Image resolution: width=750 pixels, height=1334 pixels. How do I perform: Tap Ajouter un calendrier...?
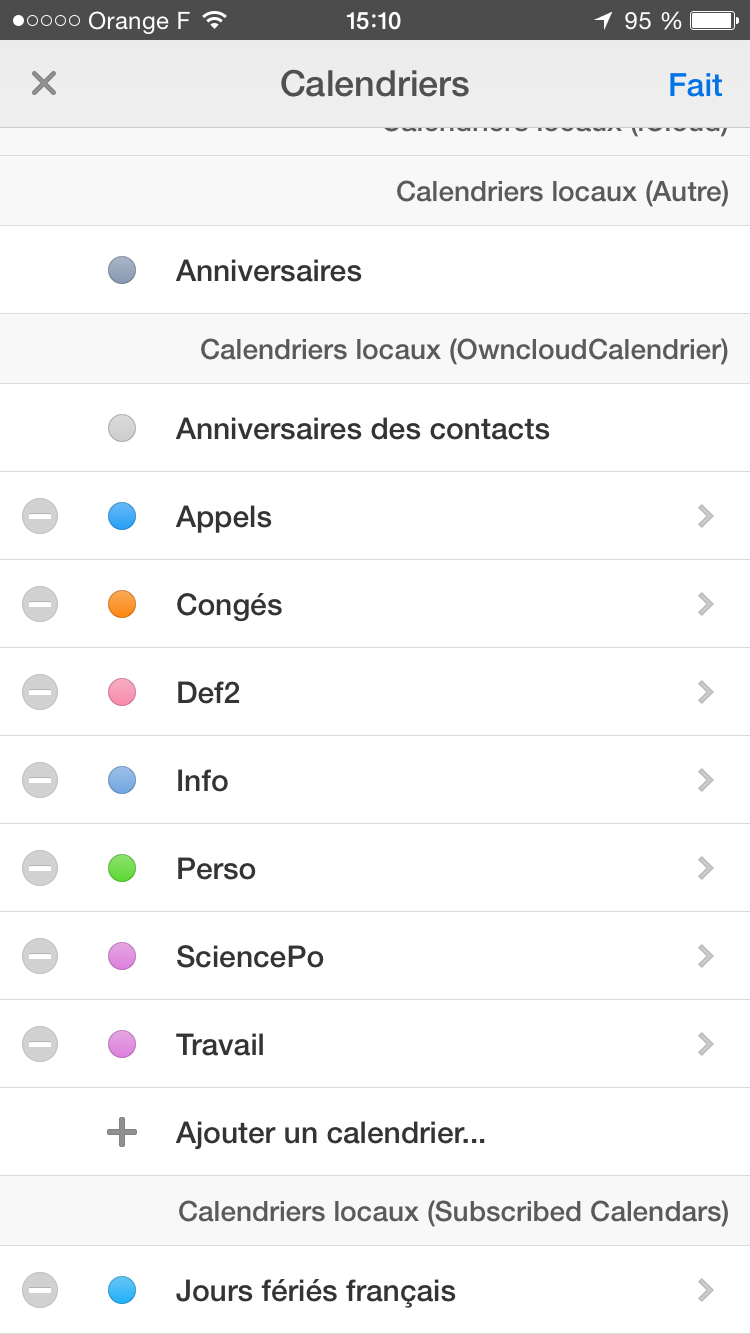pos(330,1133)
